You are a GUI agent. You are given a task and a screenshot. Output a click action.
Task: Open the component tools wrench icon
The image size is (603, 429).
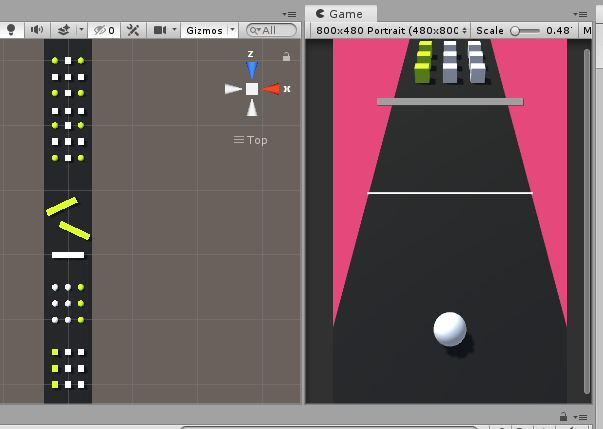pos(133,30)
